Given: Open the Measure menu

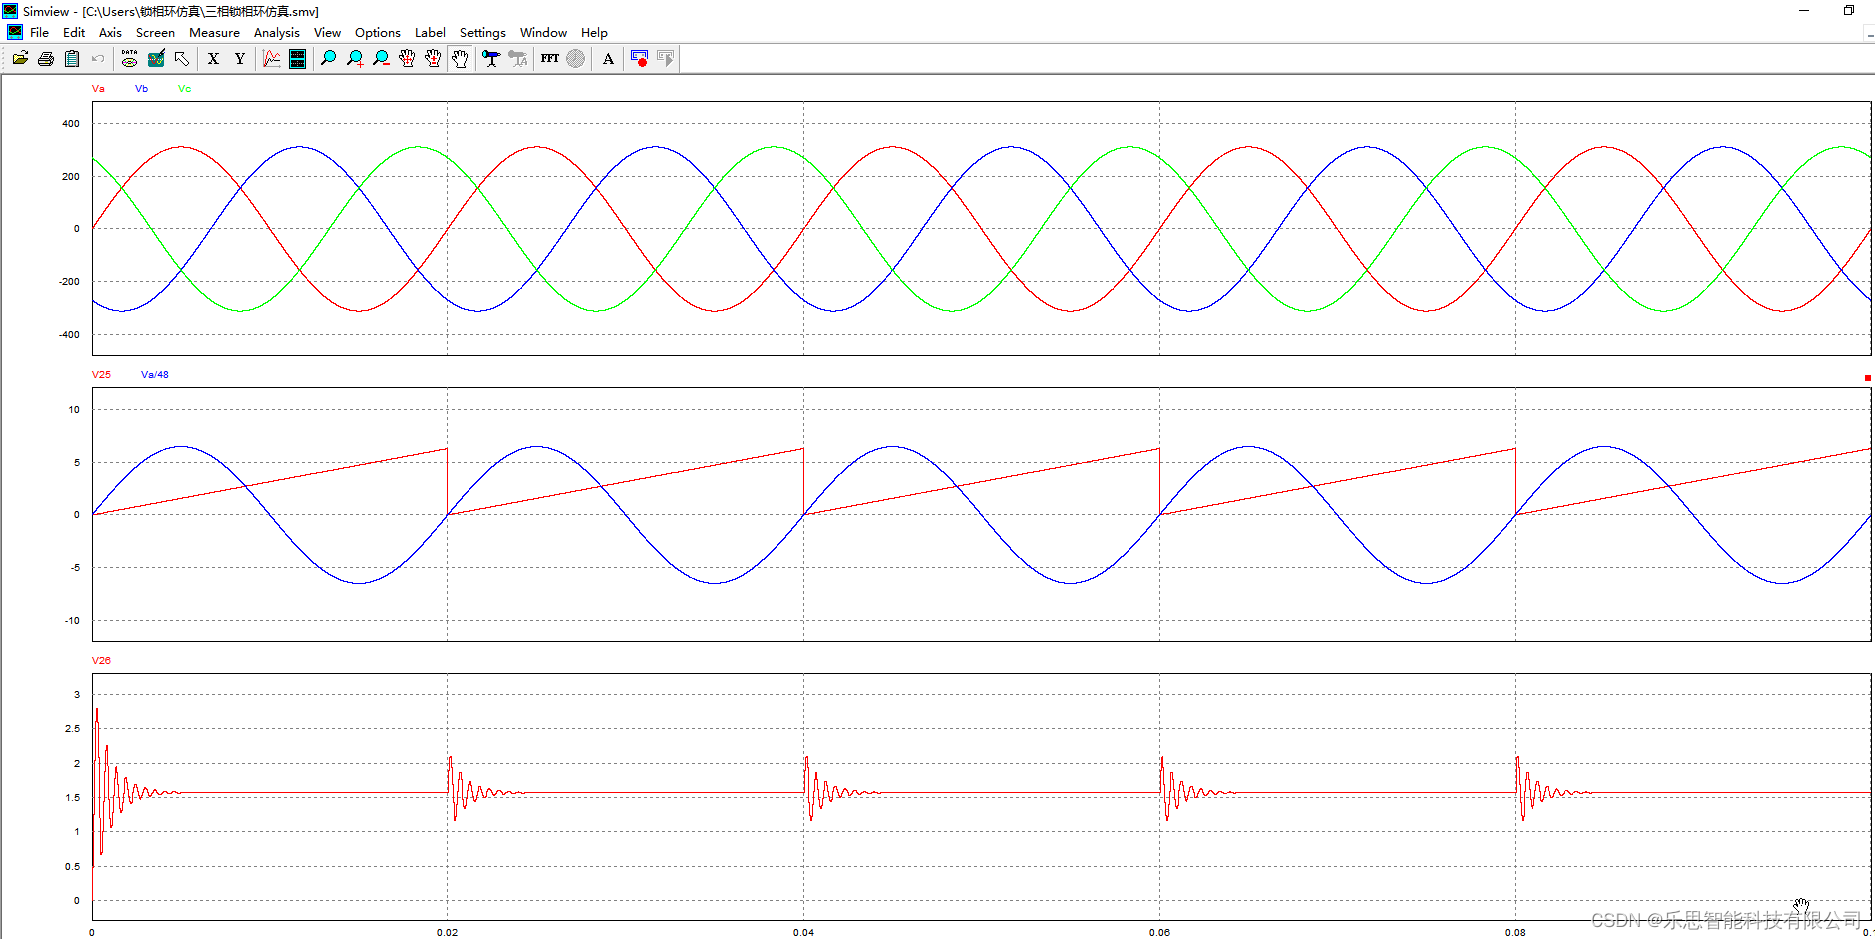Looking at the screenshot, I should 214,33.
